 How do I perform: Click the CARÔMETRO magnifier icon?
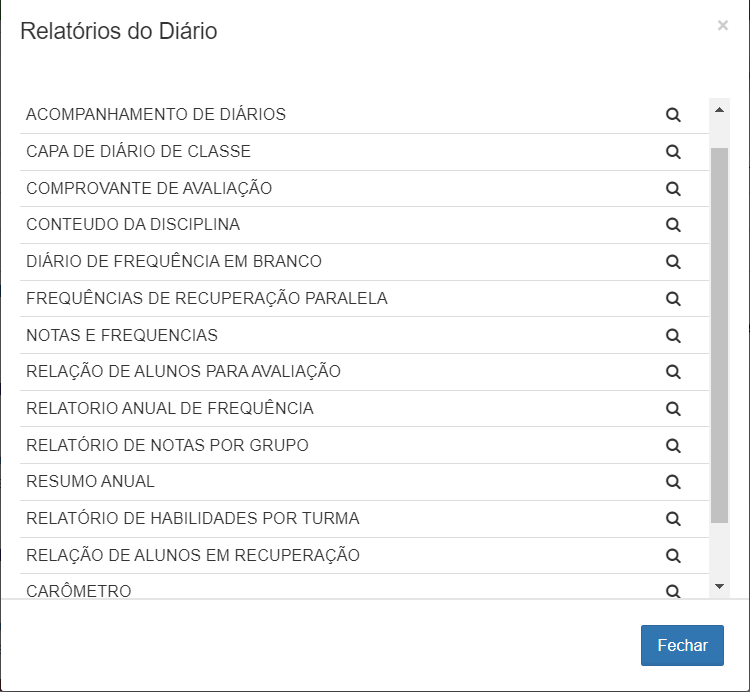click(673, 591)
